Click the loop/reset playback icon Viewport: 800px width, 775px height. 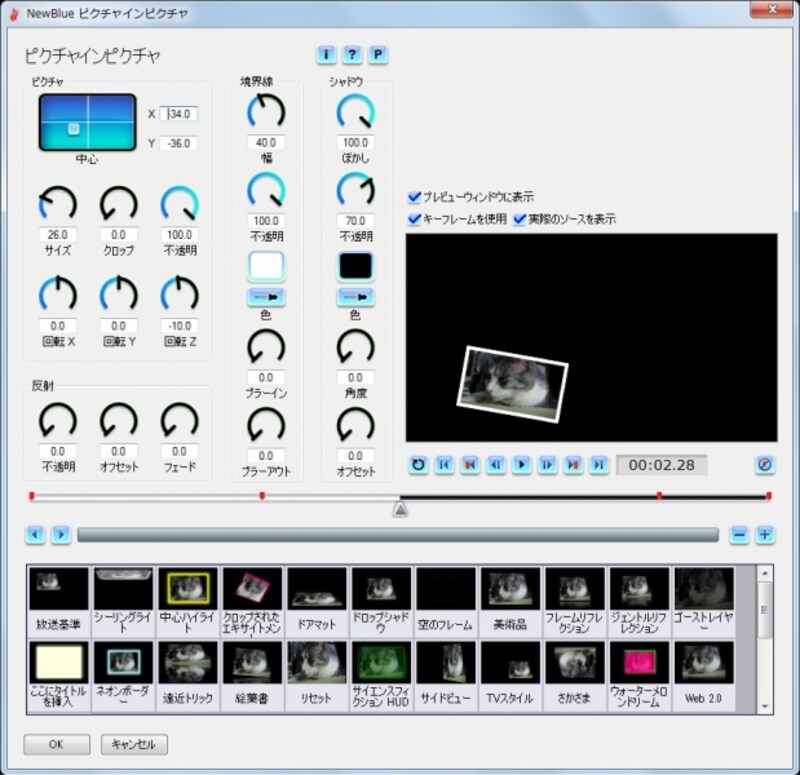tap(419, 464)
